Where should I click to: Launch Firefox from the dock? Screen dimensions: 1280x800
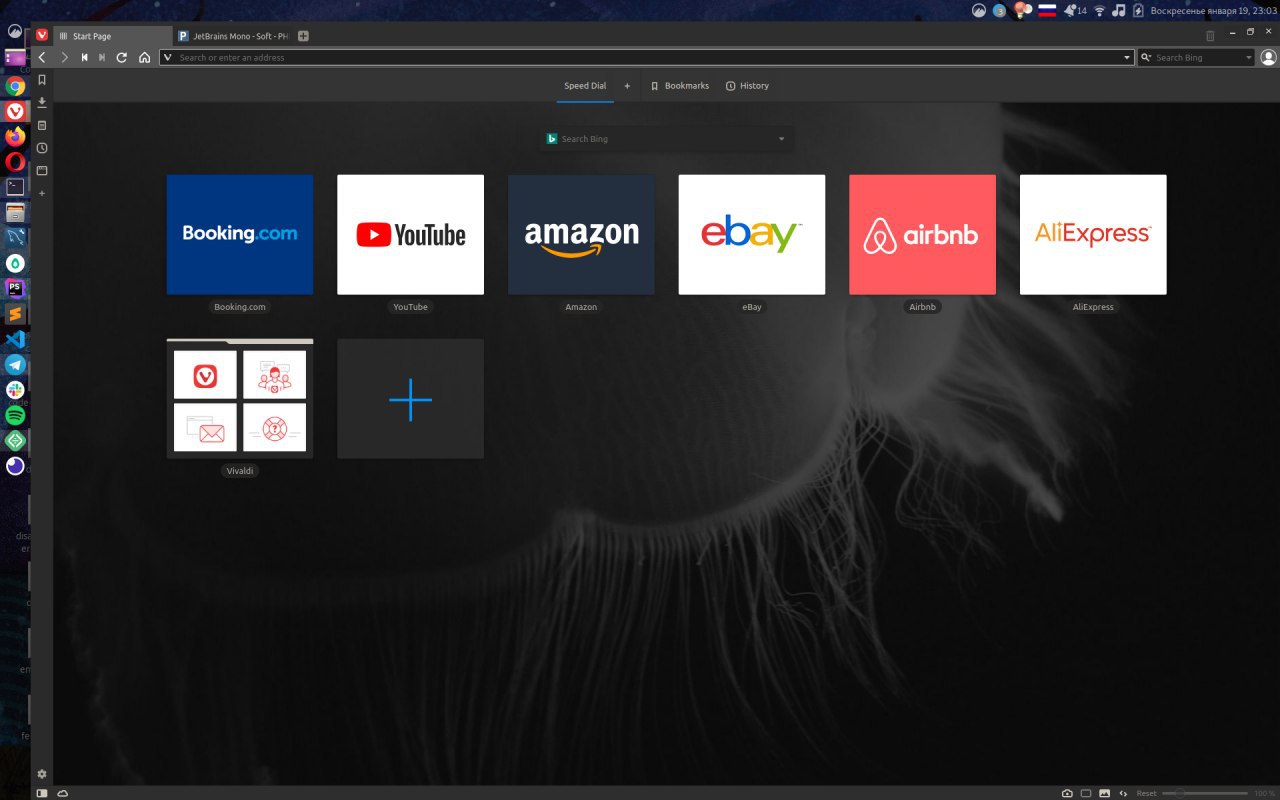[15, 136]
